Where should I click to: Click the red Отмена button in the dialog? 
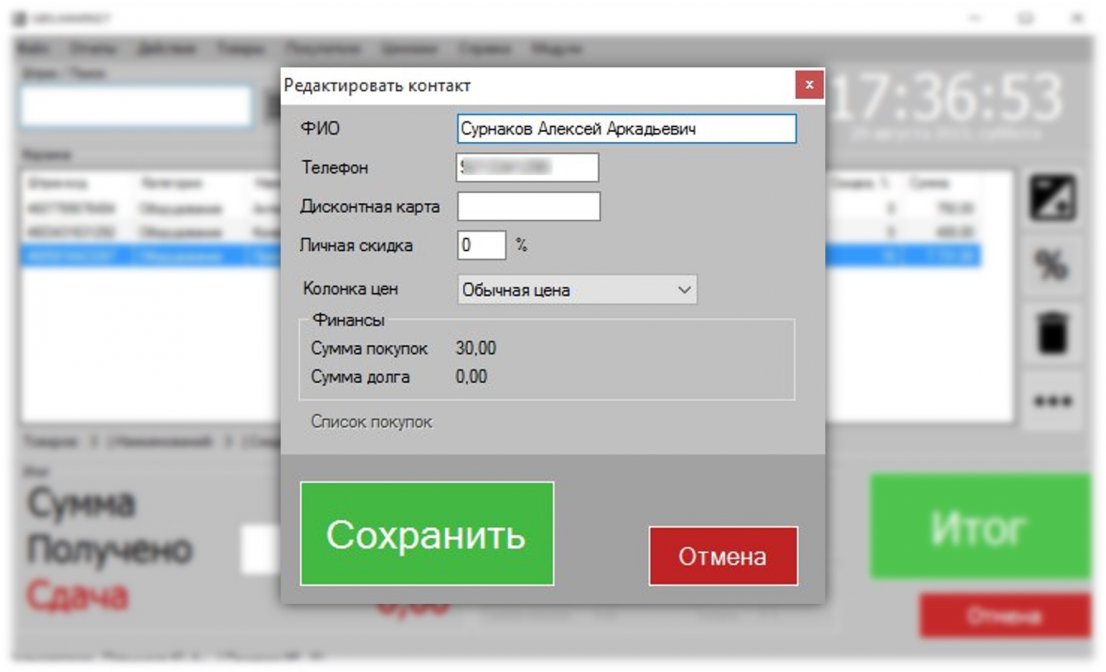(723, 556)
